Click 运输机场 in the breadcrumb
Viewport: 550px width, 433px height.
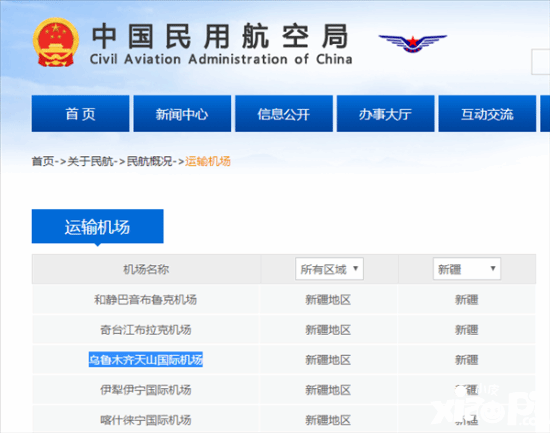[x=208, y=161]
